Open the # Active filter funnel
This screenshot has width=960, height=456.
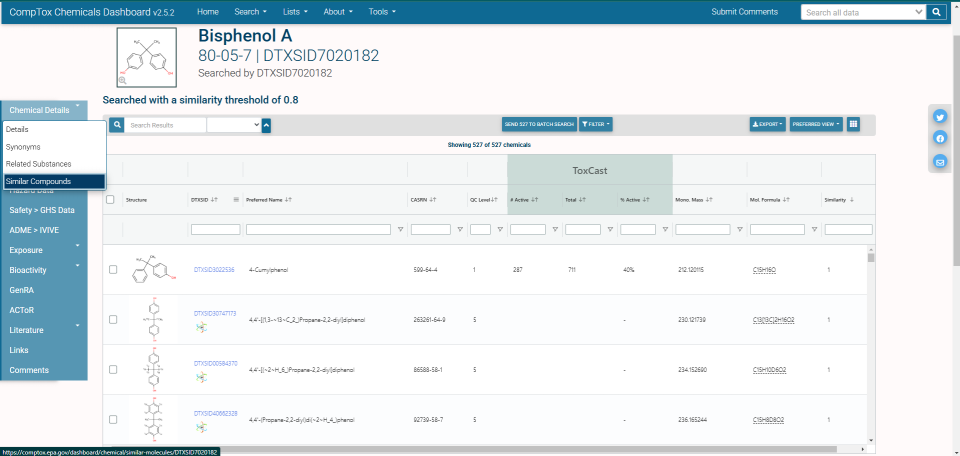[x=555, y=230]
